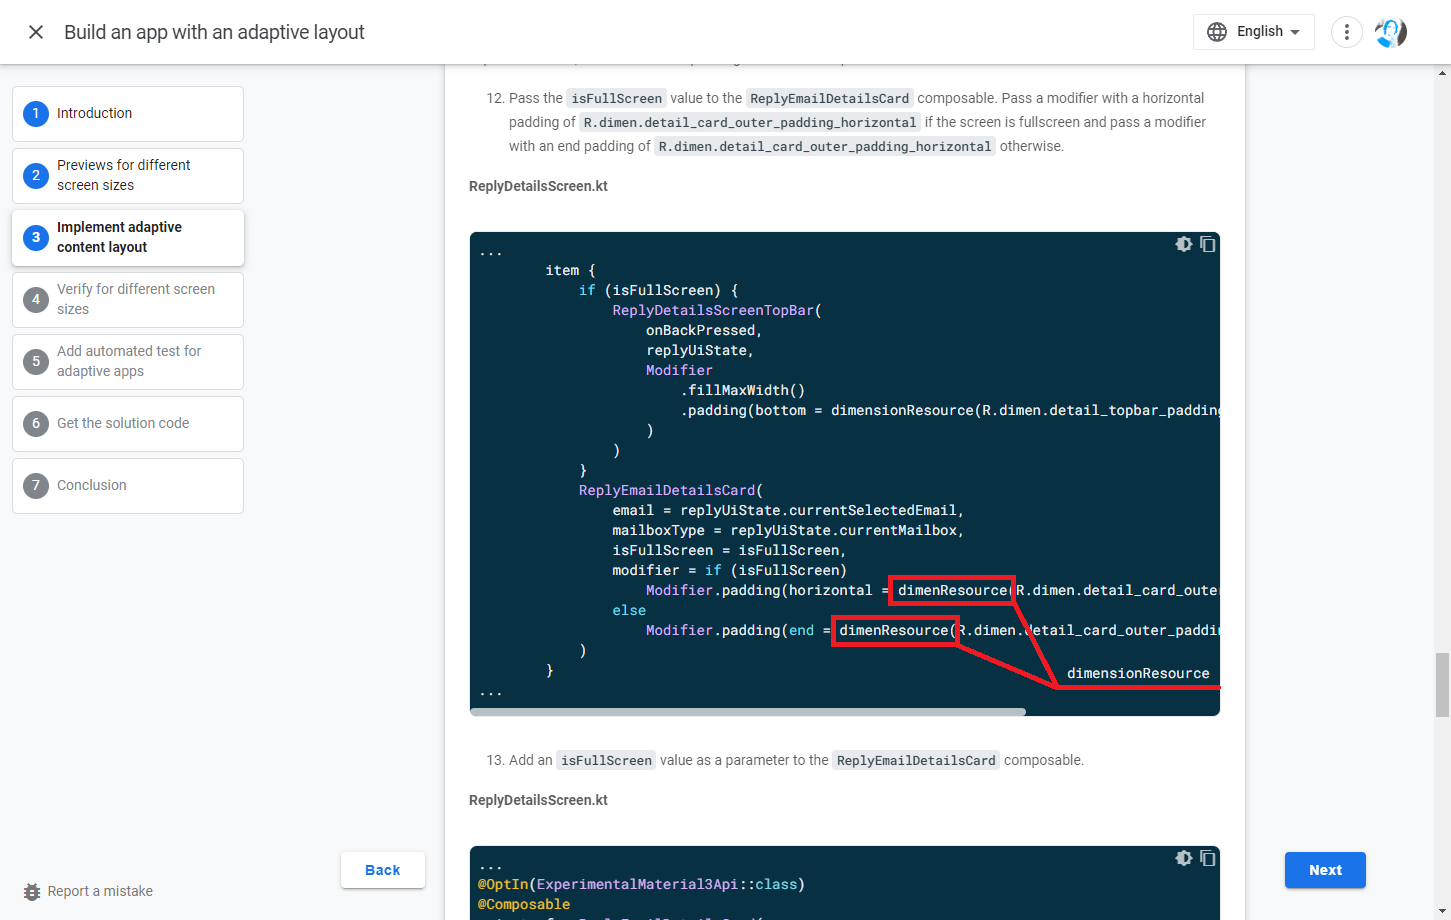Click the first ReplyDetailsScreen.kt file label
The image size is (1451, 920).
click(x=538, y=186)
